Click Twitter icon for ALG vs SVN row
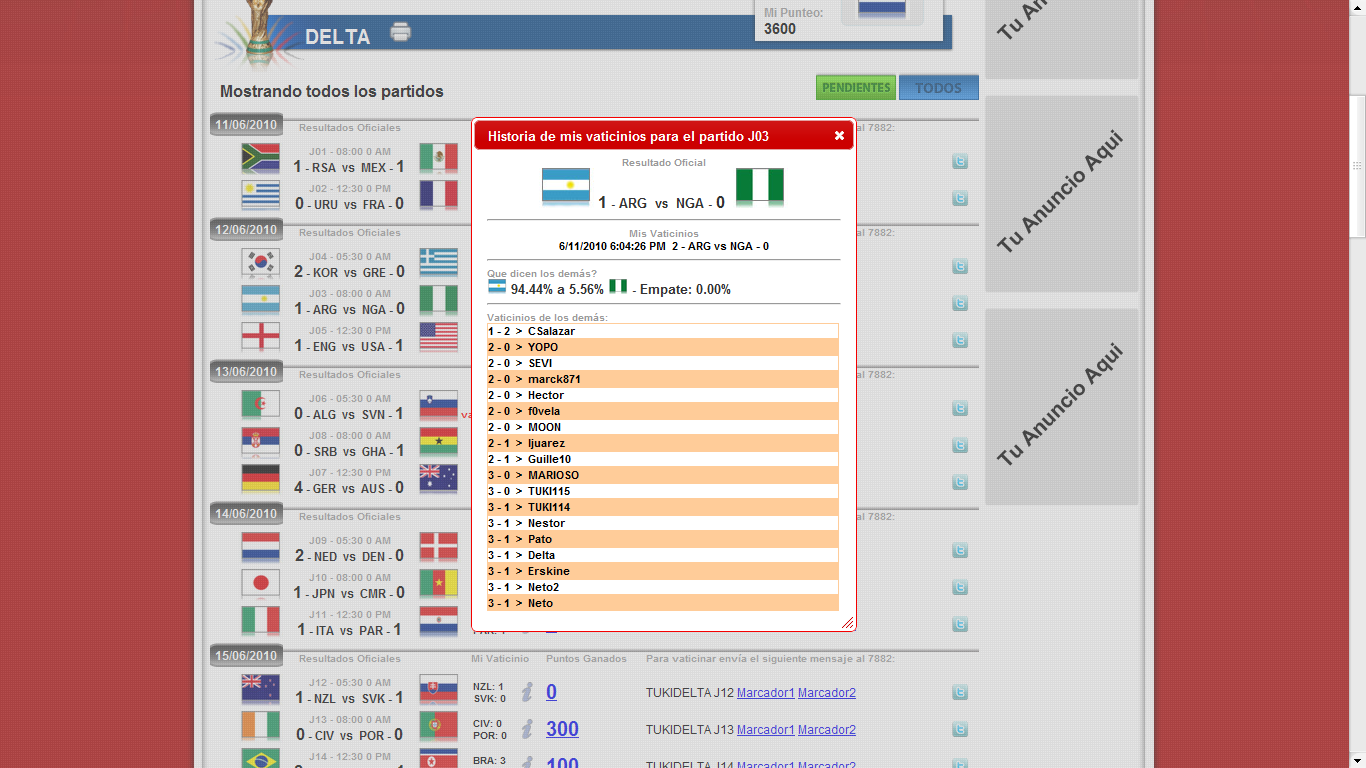 point(960,408)
